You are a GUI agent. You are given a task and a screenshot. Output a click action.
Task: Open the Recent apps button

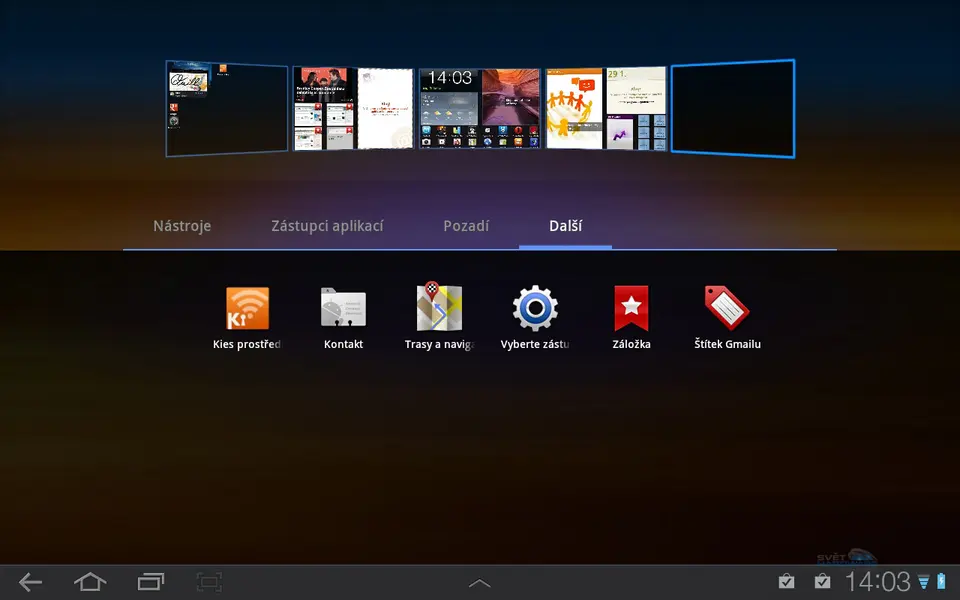point(150,581)
